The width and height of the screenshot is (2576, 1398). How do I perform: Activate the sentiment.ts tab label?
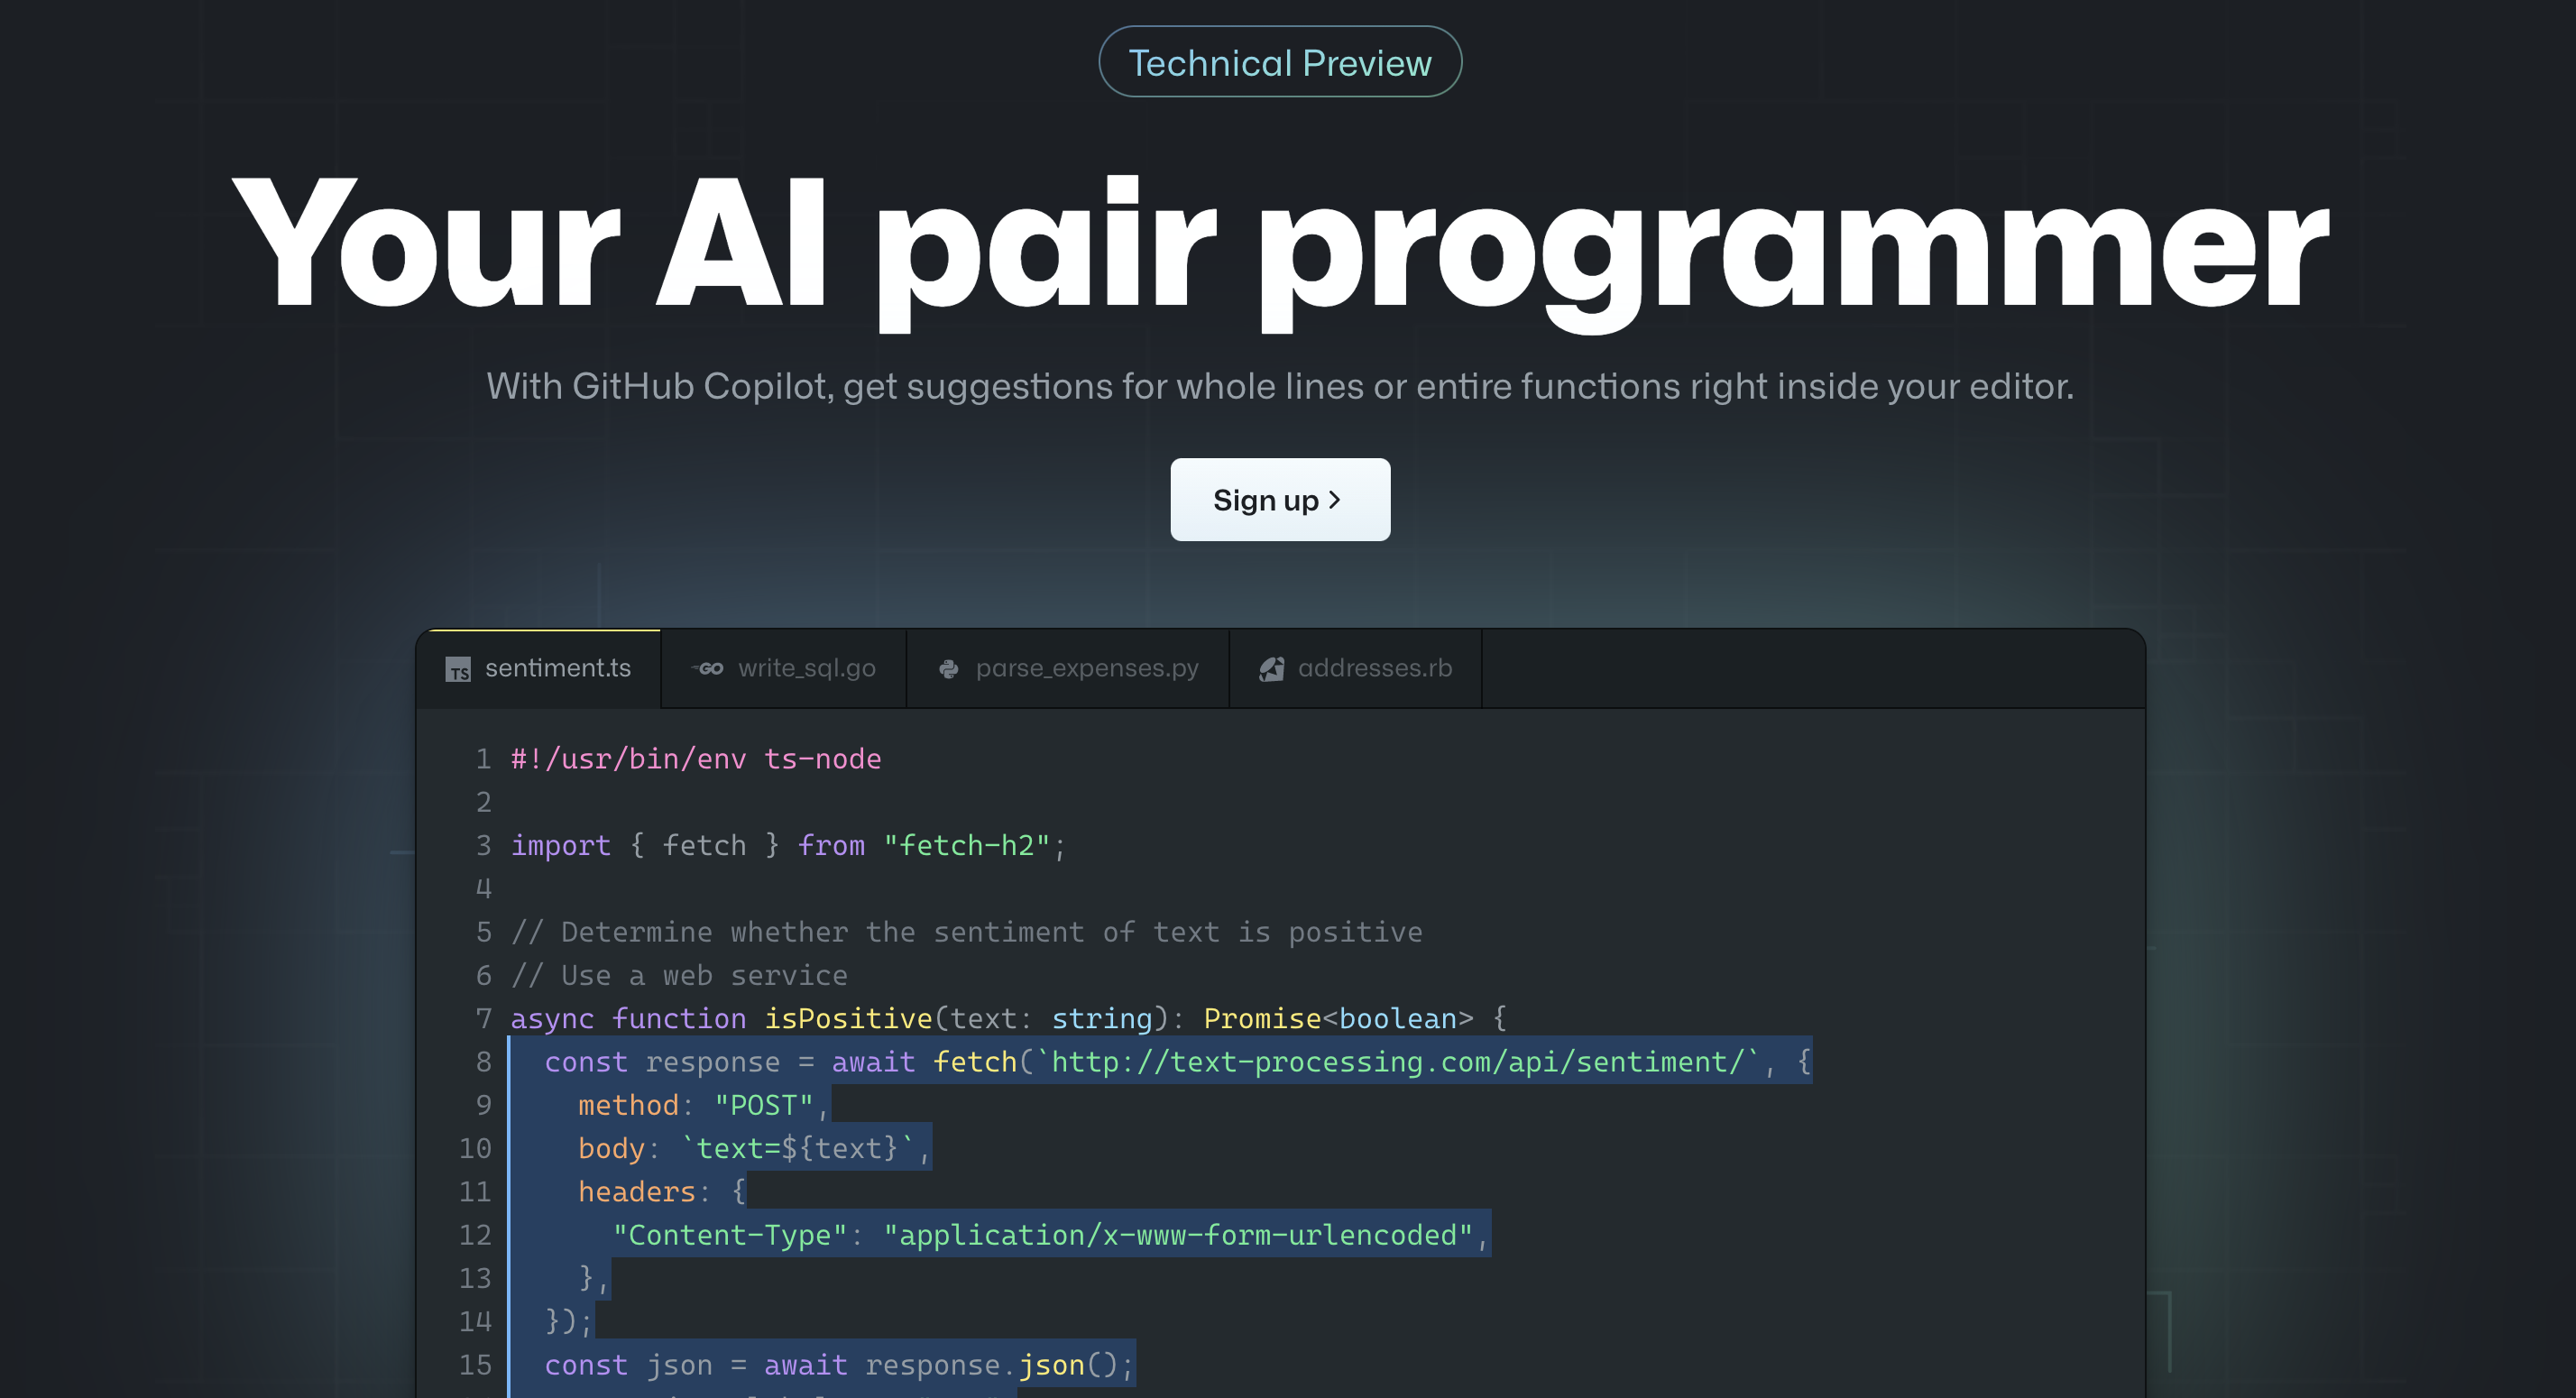tap(557, 668)
